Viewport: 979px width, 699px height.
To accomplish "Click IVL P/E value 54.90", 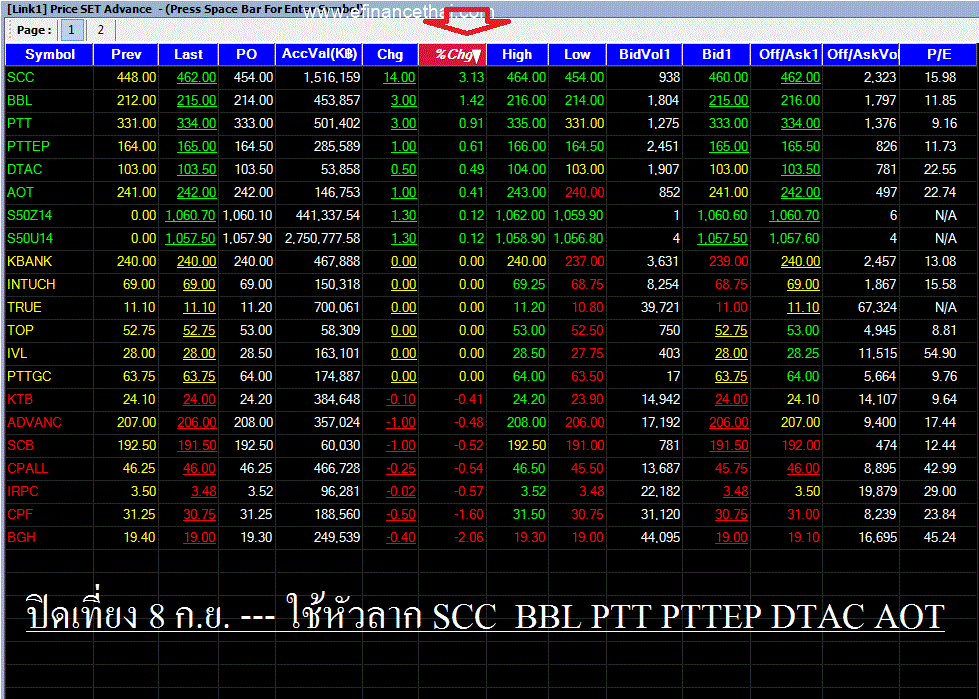I will pyautogui.click(x=940, y=354).
